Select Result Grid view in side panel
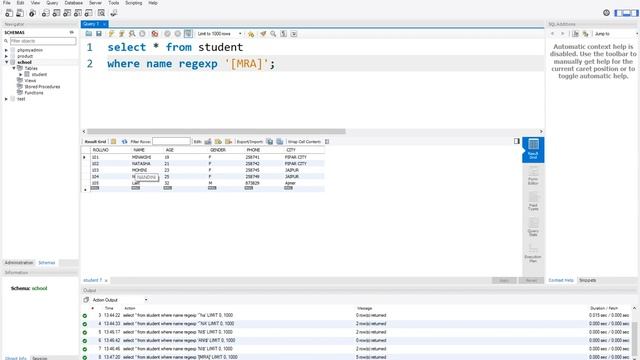Screen dimensions: 640x360 533,150
